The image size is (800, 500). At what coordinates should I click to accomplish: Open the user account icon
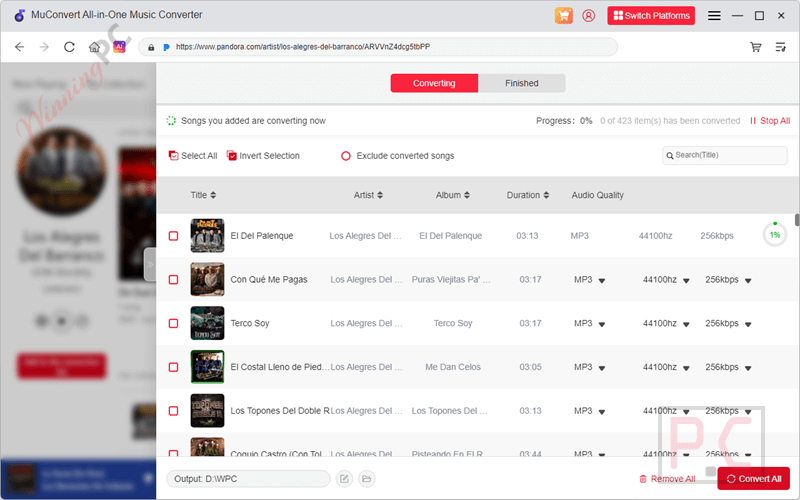588,16
